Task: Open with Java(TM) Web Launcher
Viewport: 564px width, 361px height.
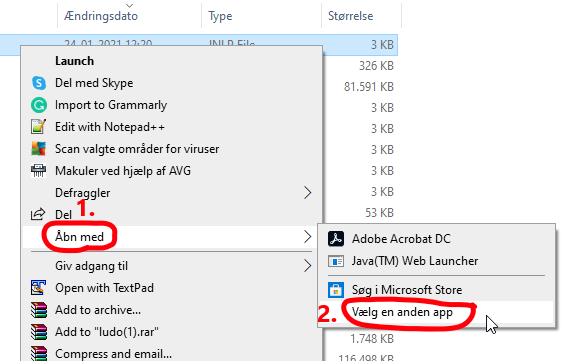Action: click(436, 261)
